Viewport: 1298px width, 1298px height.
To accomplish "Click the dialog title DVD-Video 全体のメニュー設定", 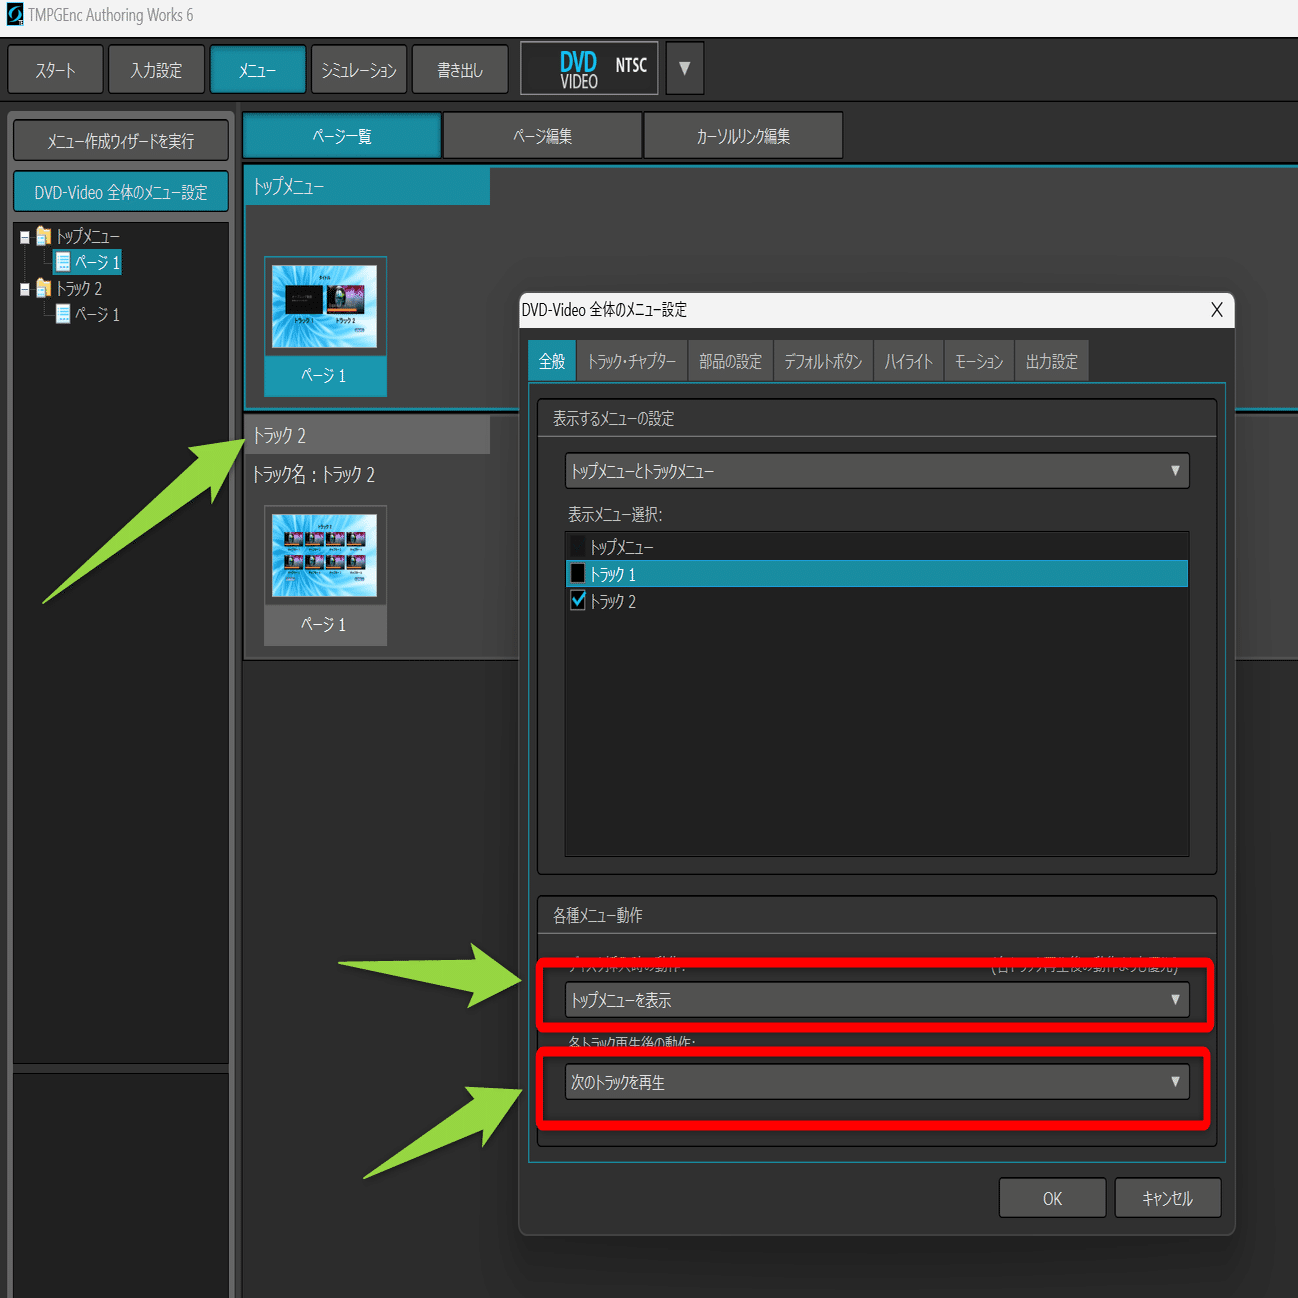I will coord(604,310).
